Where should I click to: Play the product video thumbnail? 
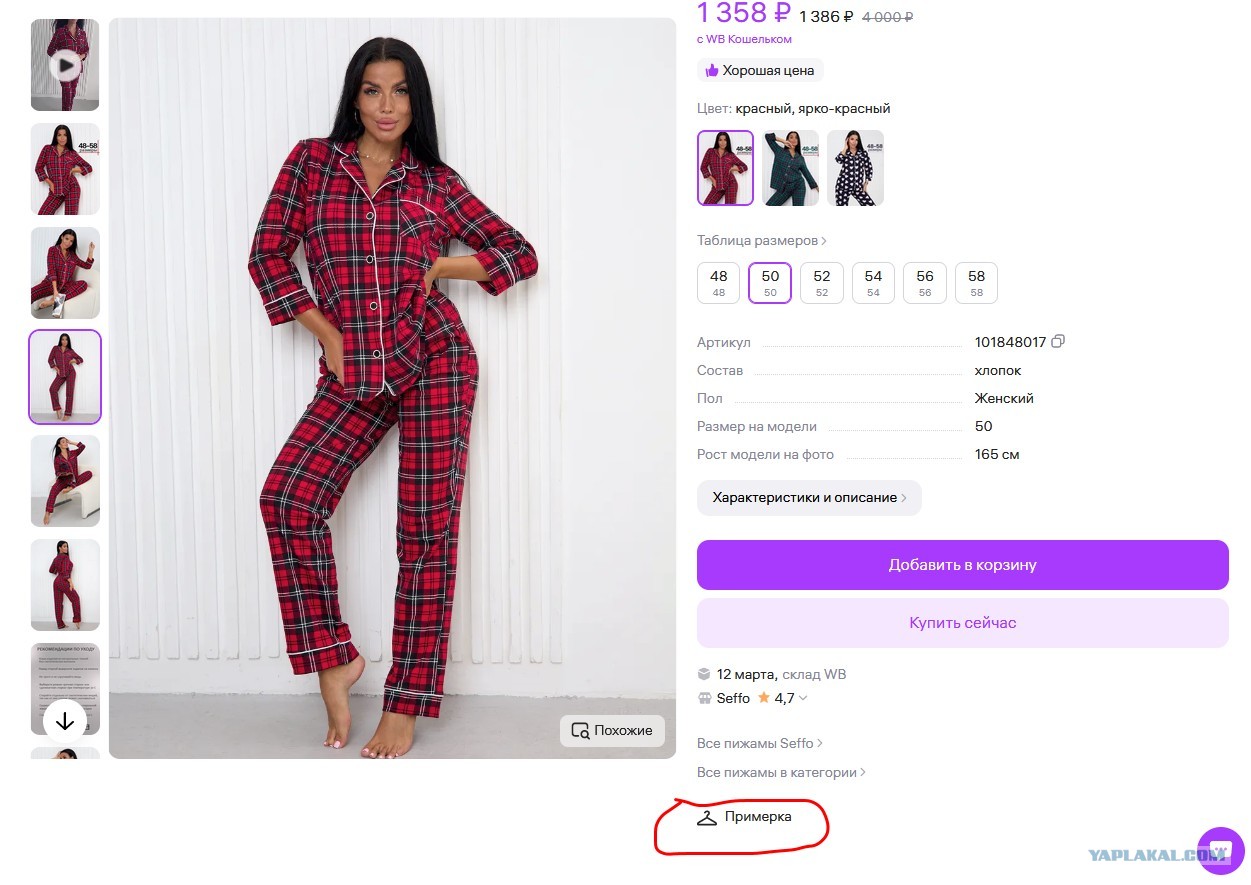click(x=65, y=65)
